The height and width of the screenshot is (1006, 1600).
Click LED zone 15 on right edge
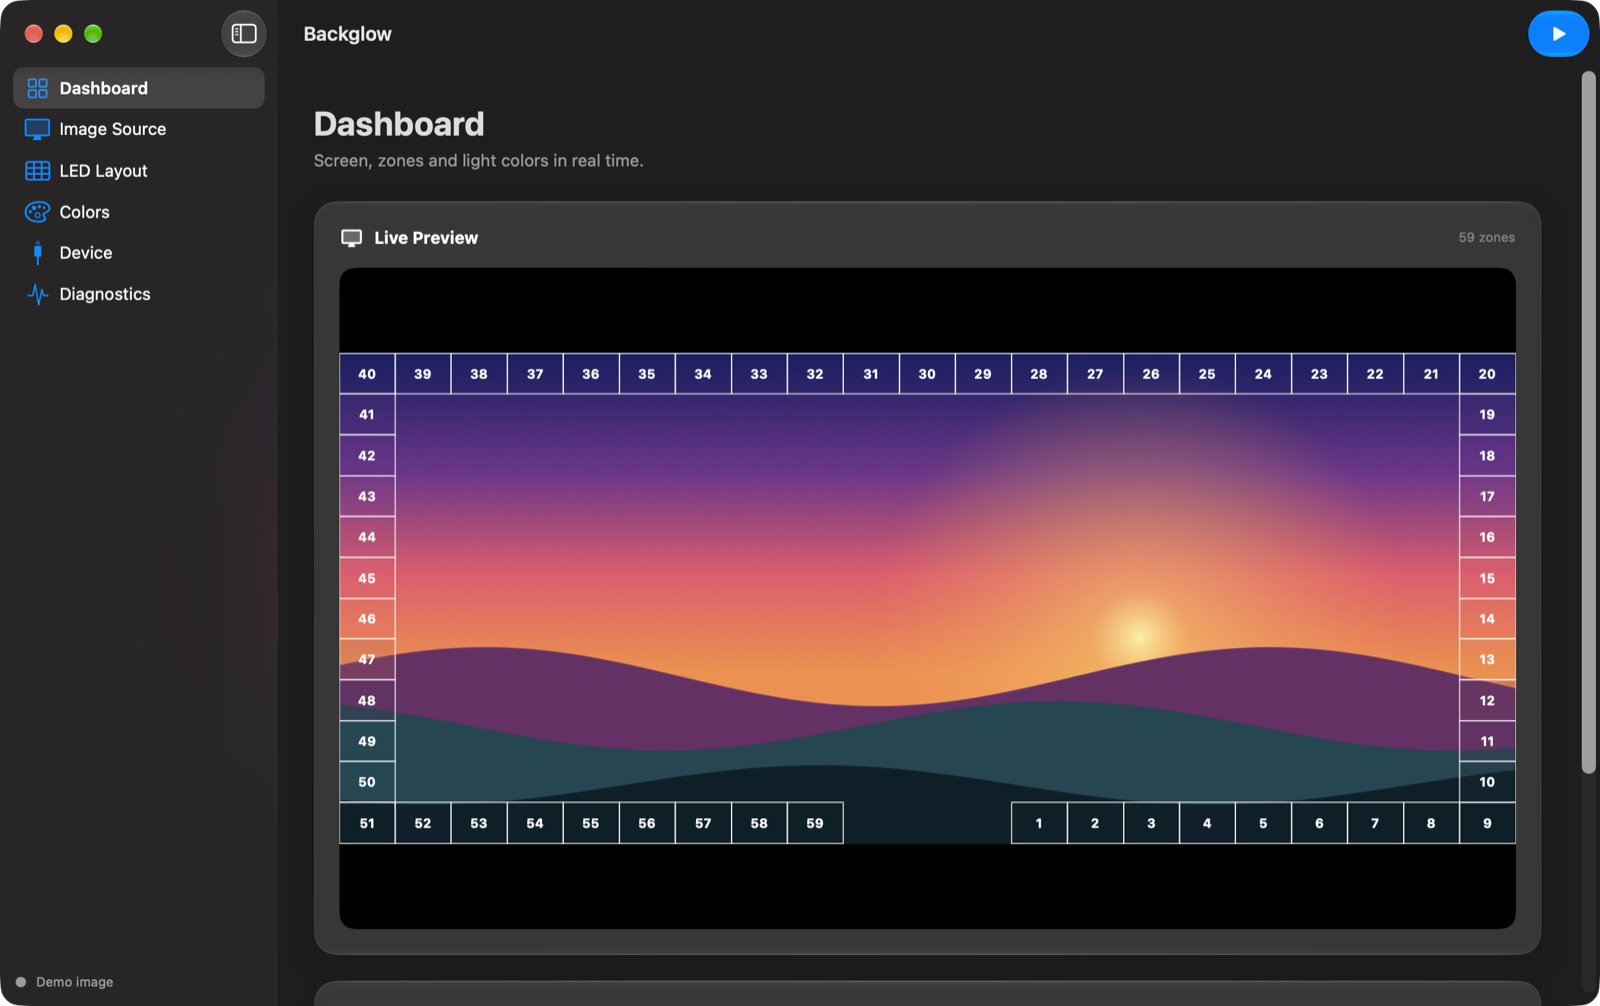tap(1487, 578)
